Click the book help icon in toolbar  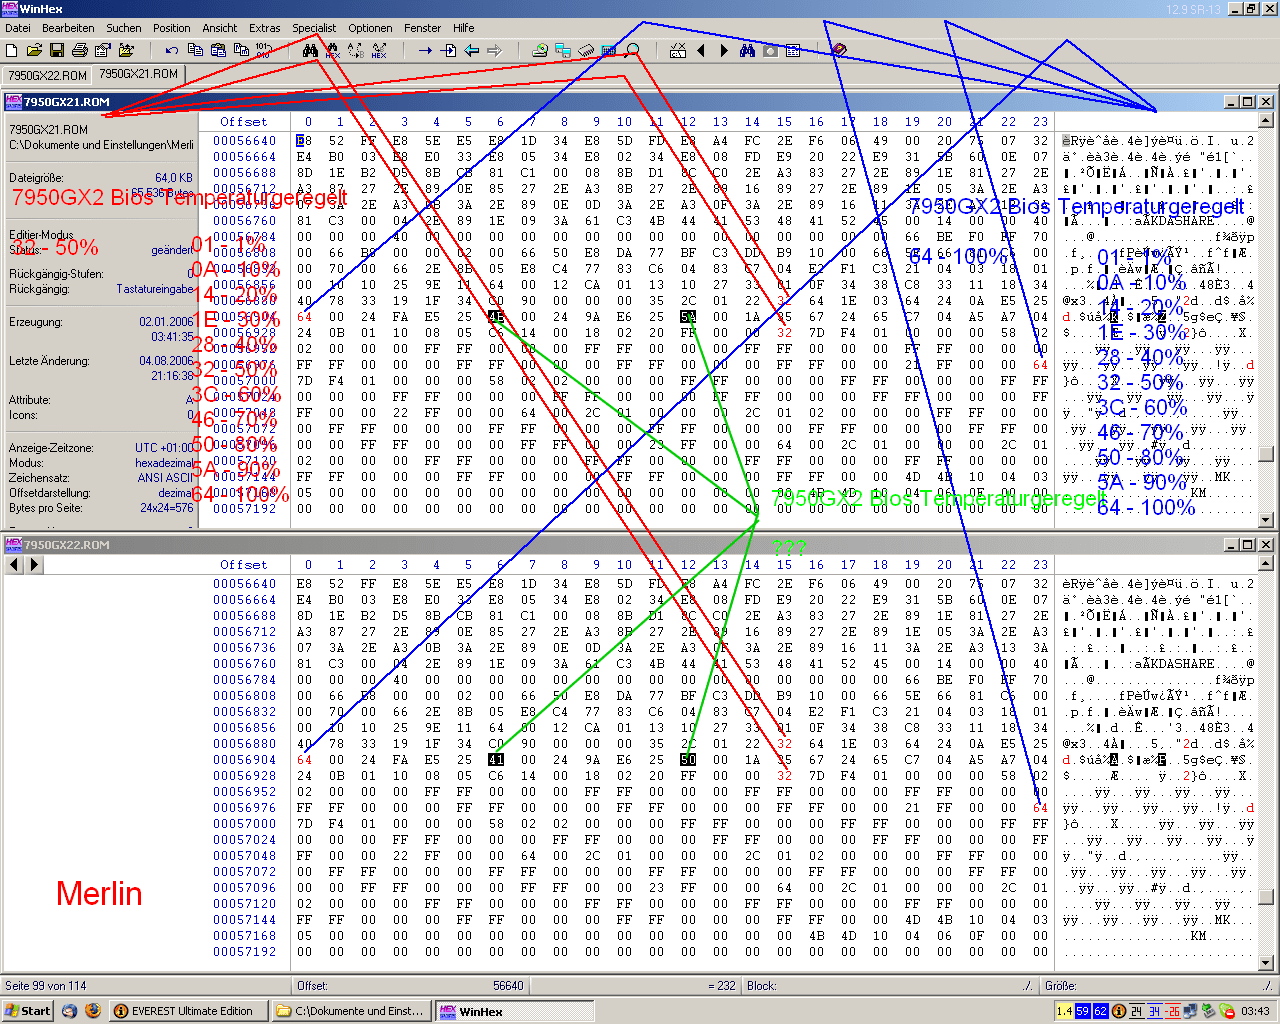pos(839,50)
